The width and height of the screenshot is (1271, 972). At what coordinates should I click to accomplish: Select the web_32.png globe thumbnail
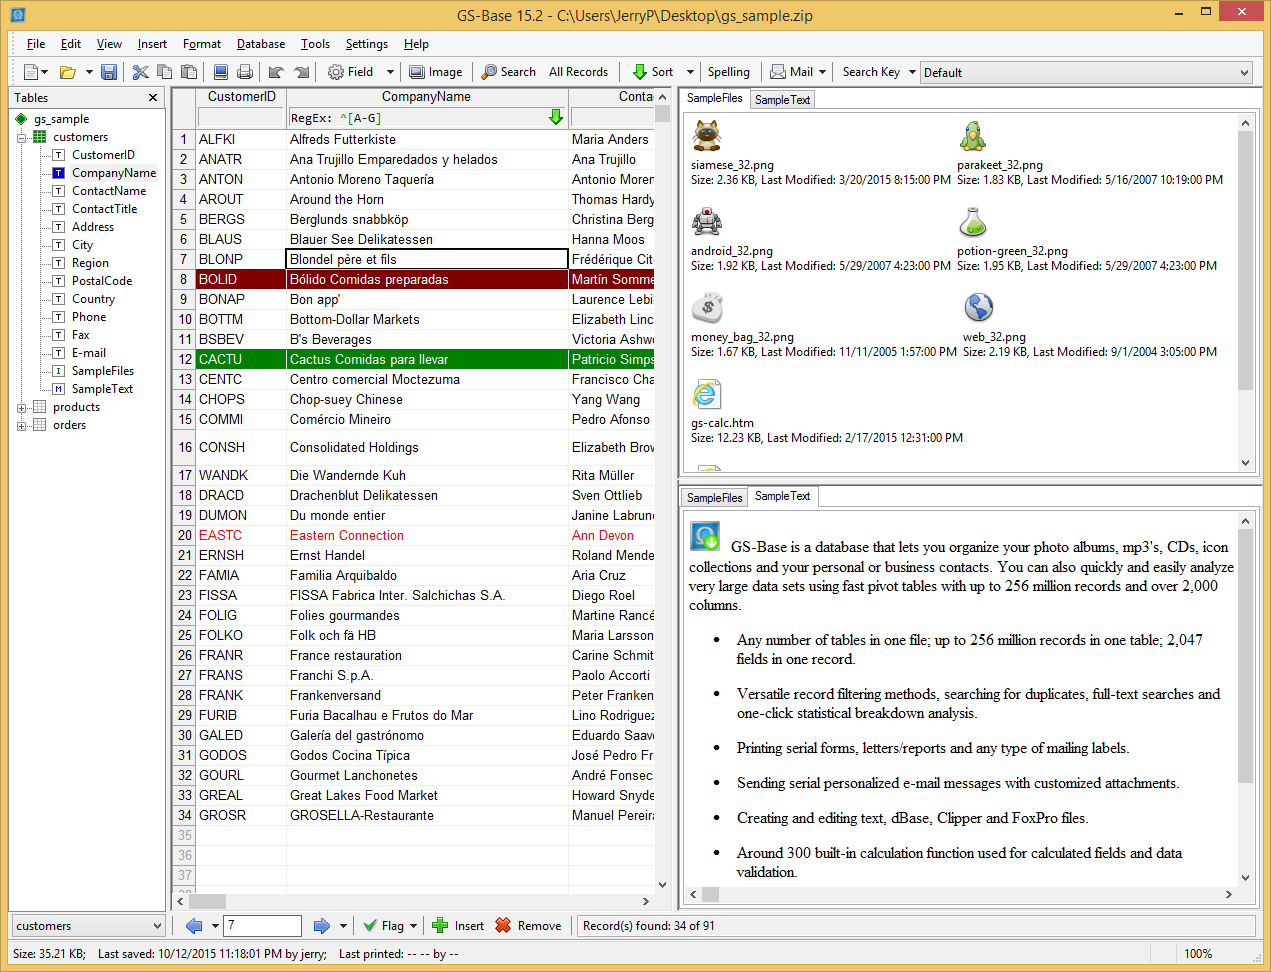click(979, 308)
